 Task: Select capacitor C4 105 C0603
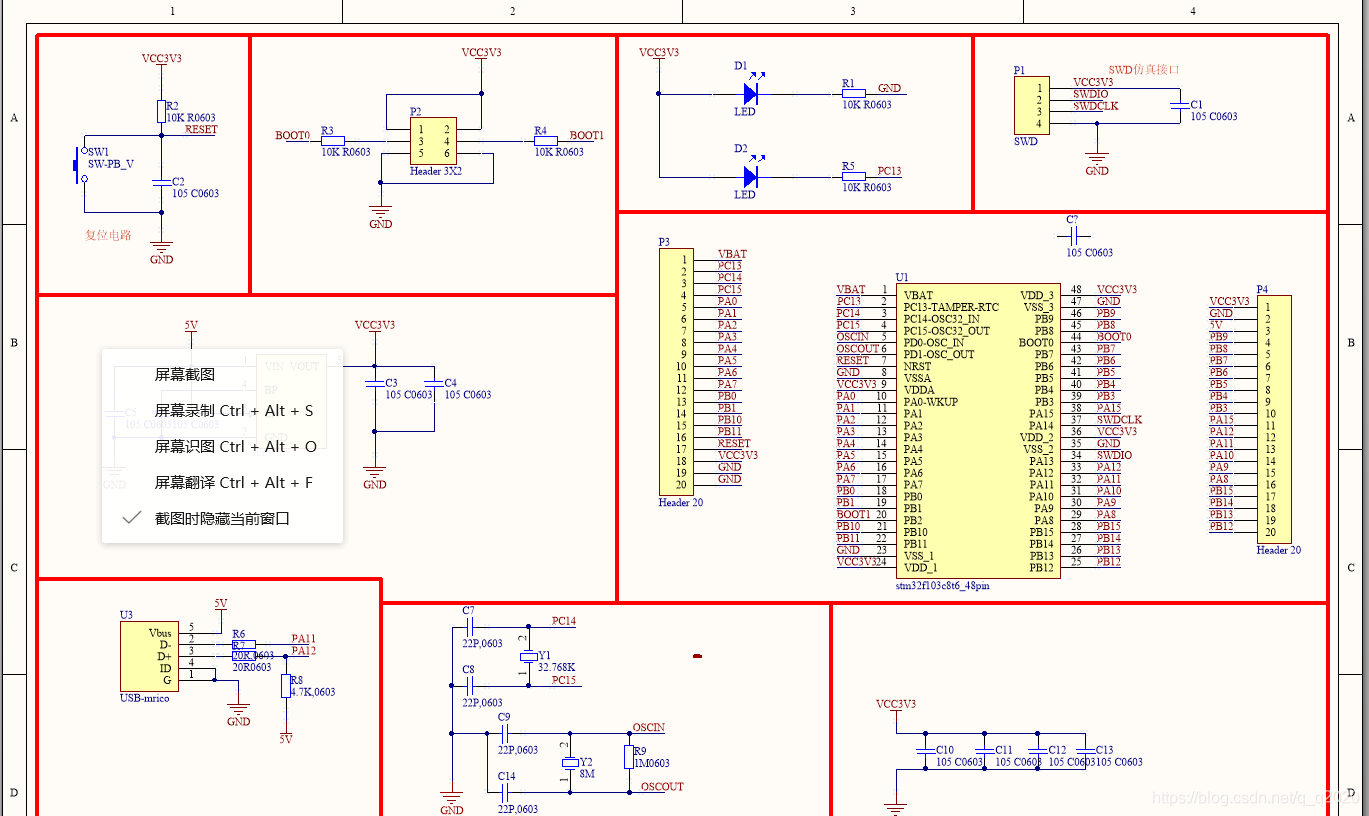(x=433, y=383)
